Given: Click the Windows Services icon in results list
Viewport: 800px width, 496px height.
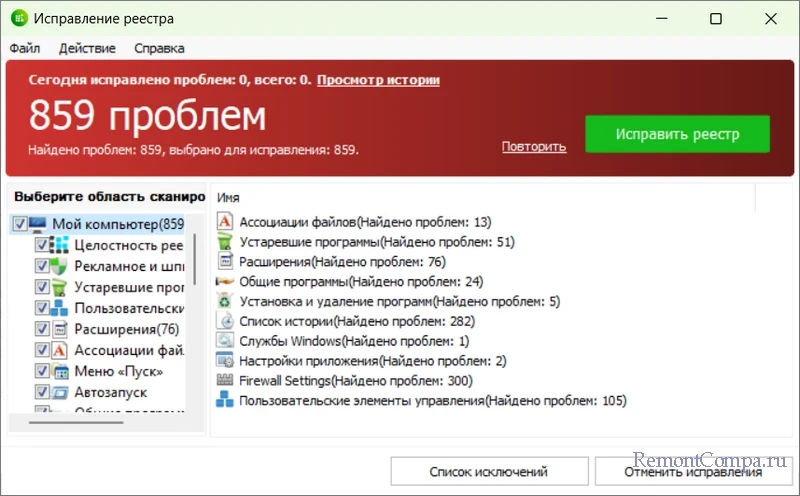Looking at the screenshot, I should pos(225,341).
